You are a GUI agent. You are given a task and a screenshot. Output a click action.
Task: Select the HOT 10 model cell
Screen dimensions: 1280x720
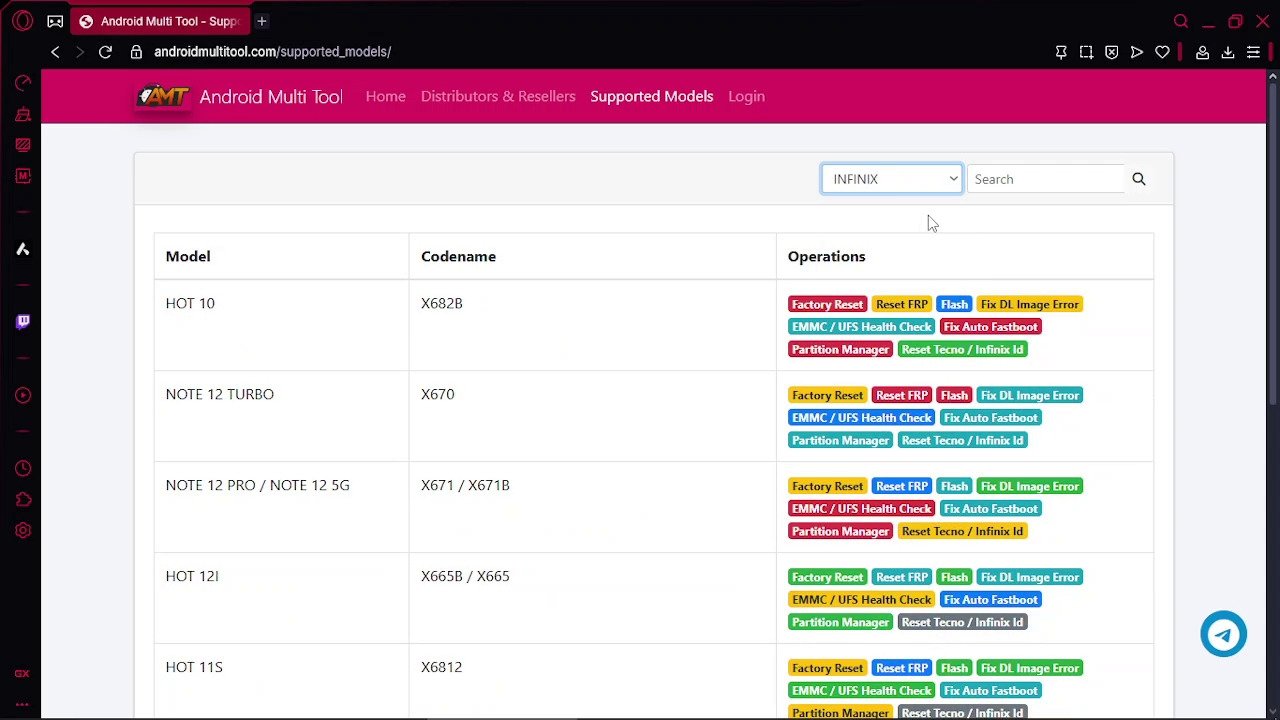[281, 325]
